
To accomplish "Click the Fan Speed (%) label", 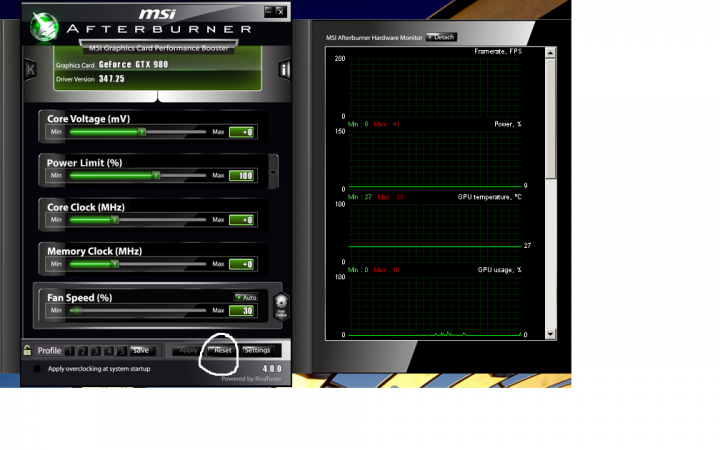I will click(79, 298).
